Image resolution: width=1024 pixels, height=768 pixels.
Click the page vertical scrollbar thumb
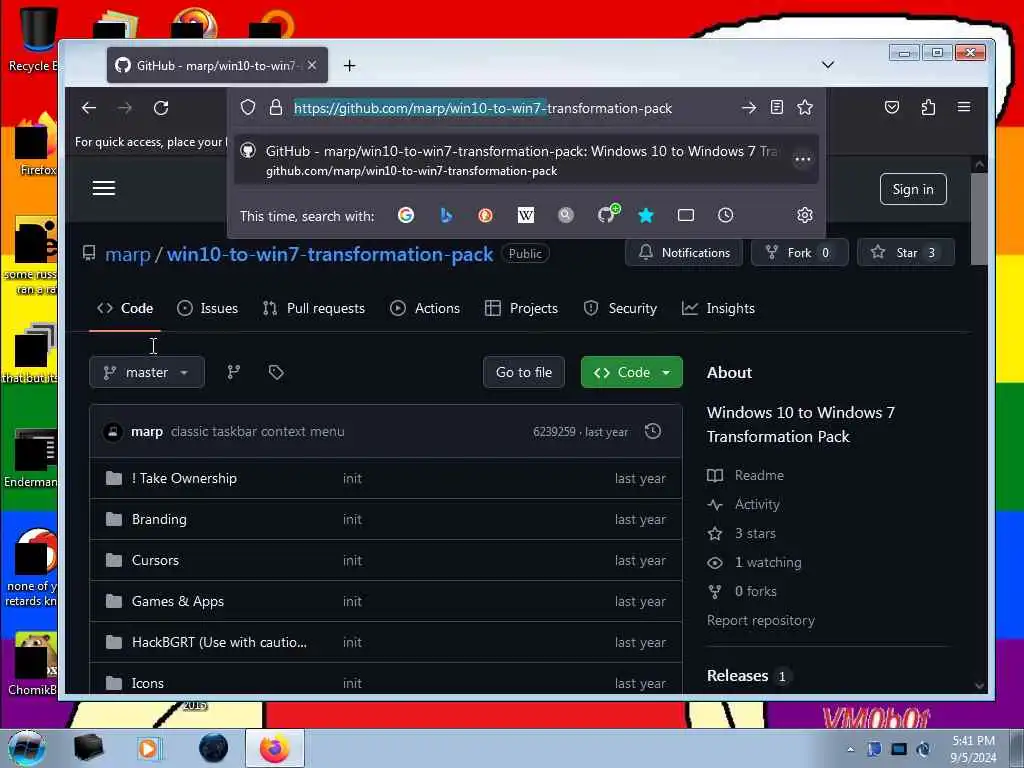click(x=978, y=219)
